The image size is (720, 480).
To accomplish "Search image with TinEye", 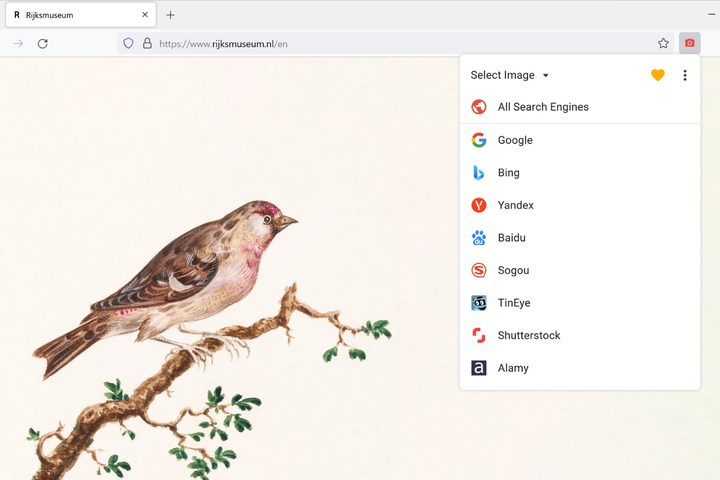I will pyautogui.click(x=579, y=303).
